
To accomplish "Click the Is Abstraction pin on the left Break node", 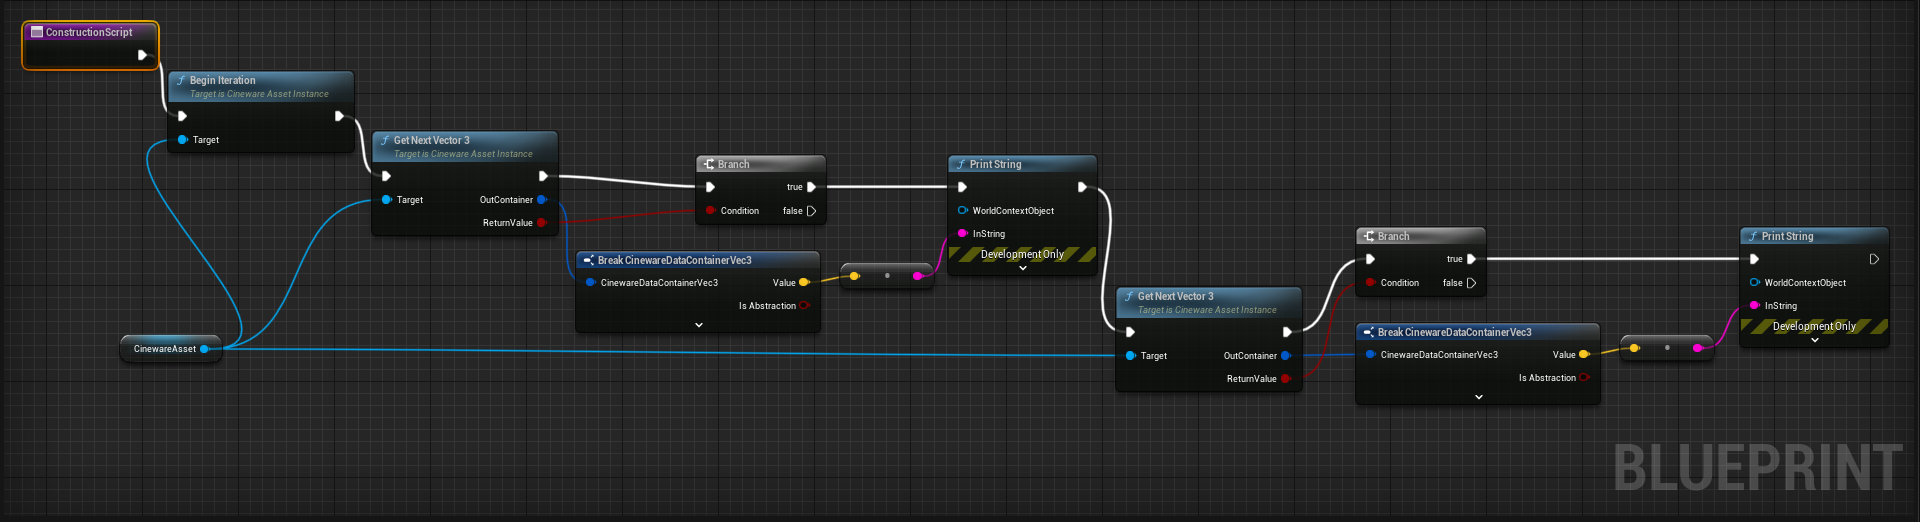I will (804, 306).
